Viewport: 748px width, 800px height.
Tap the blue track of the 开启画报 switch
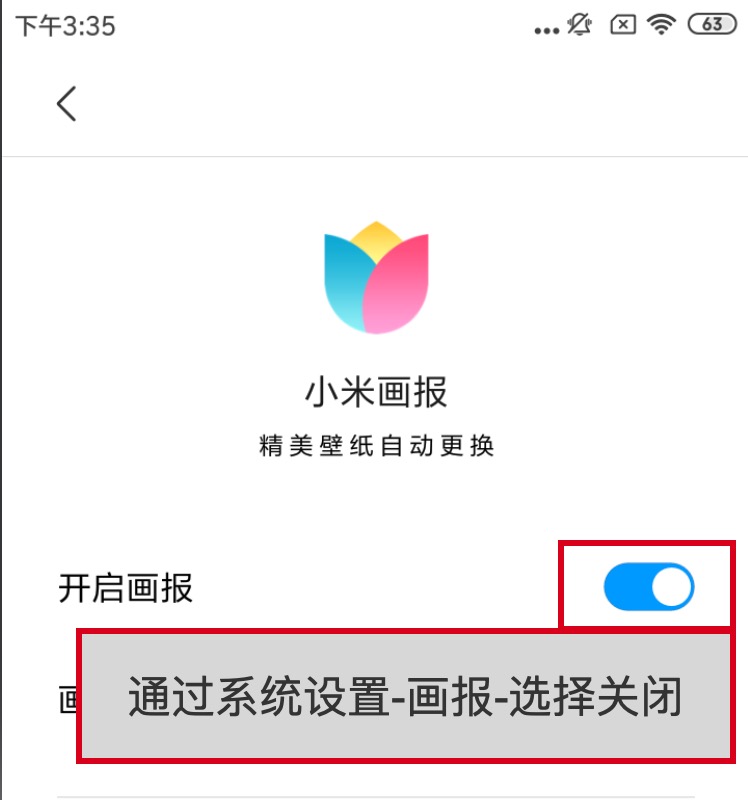pyautogui.click(x=627, y=587)
